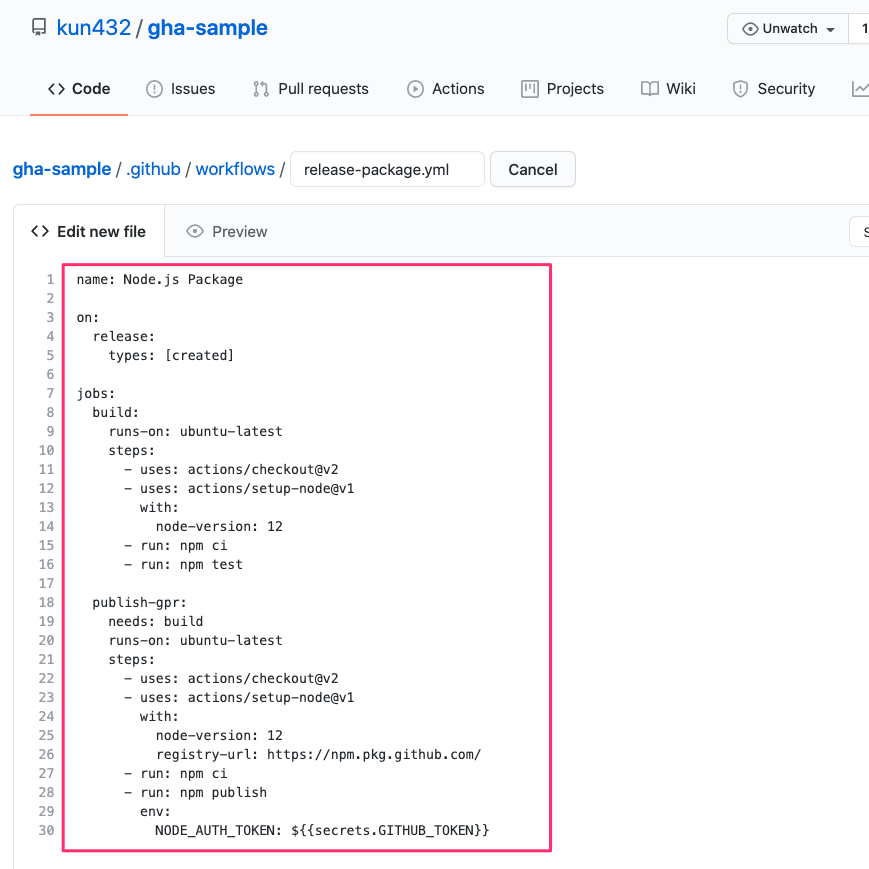Switch to the Code tab
The width and height of the screenshot is (869, 869).
(x=79, y=89)
